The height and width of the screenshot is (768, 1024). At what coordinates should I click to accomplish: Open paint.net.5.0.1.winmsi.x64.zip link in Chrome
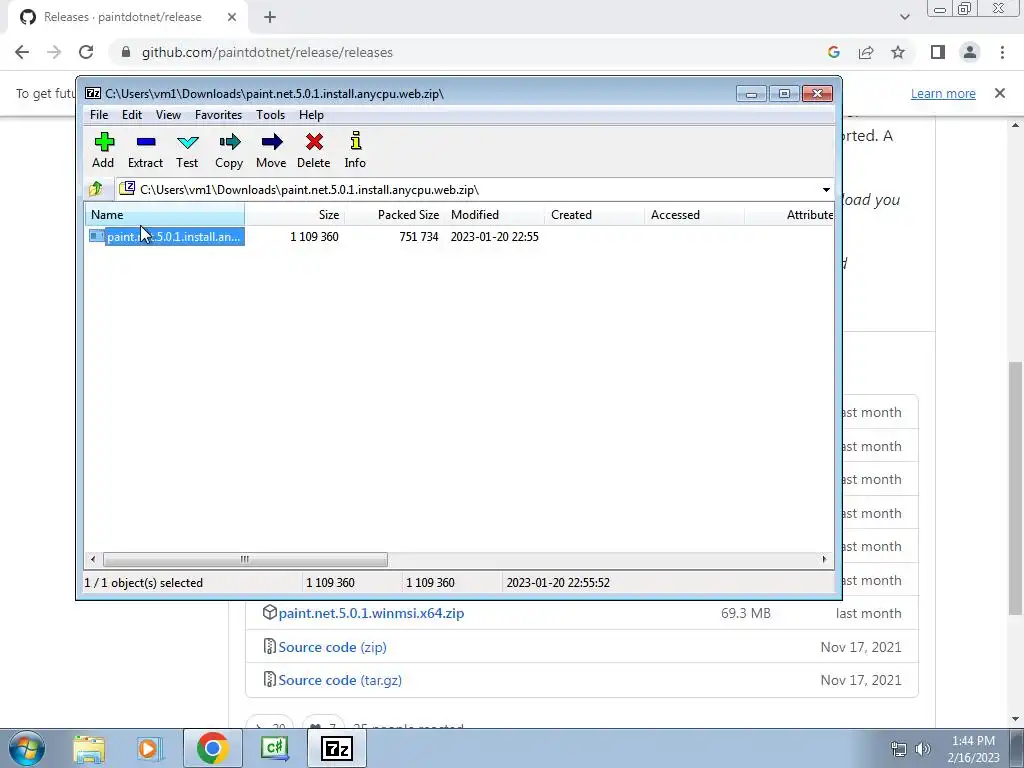tap(371, 613)
